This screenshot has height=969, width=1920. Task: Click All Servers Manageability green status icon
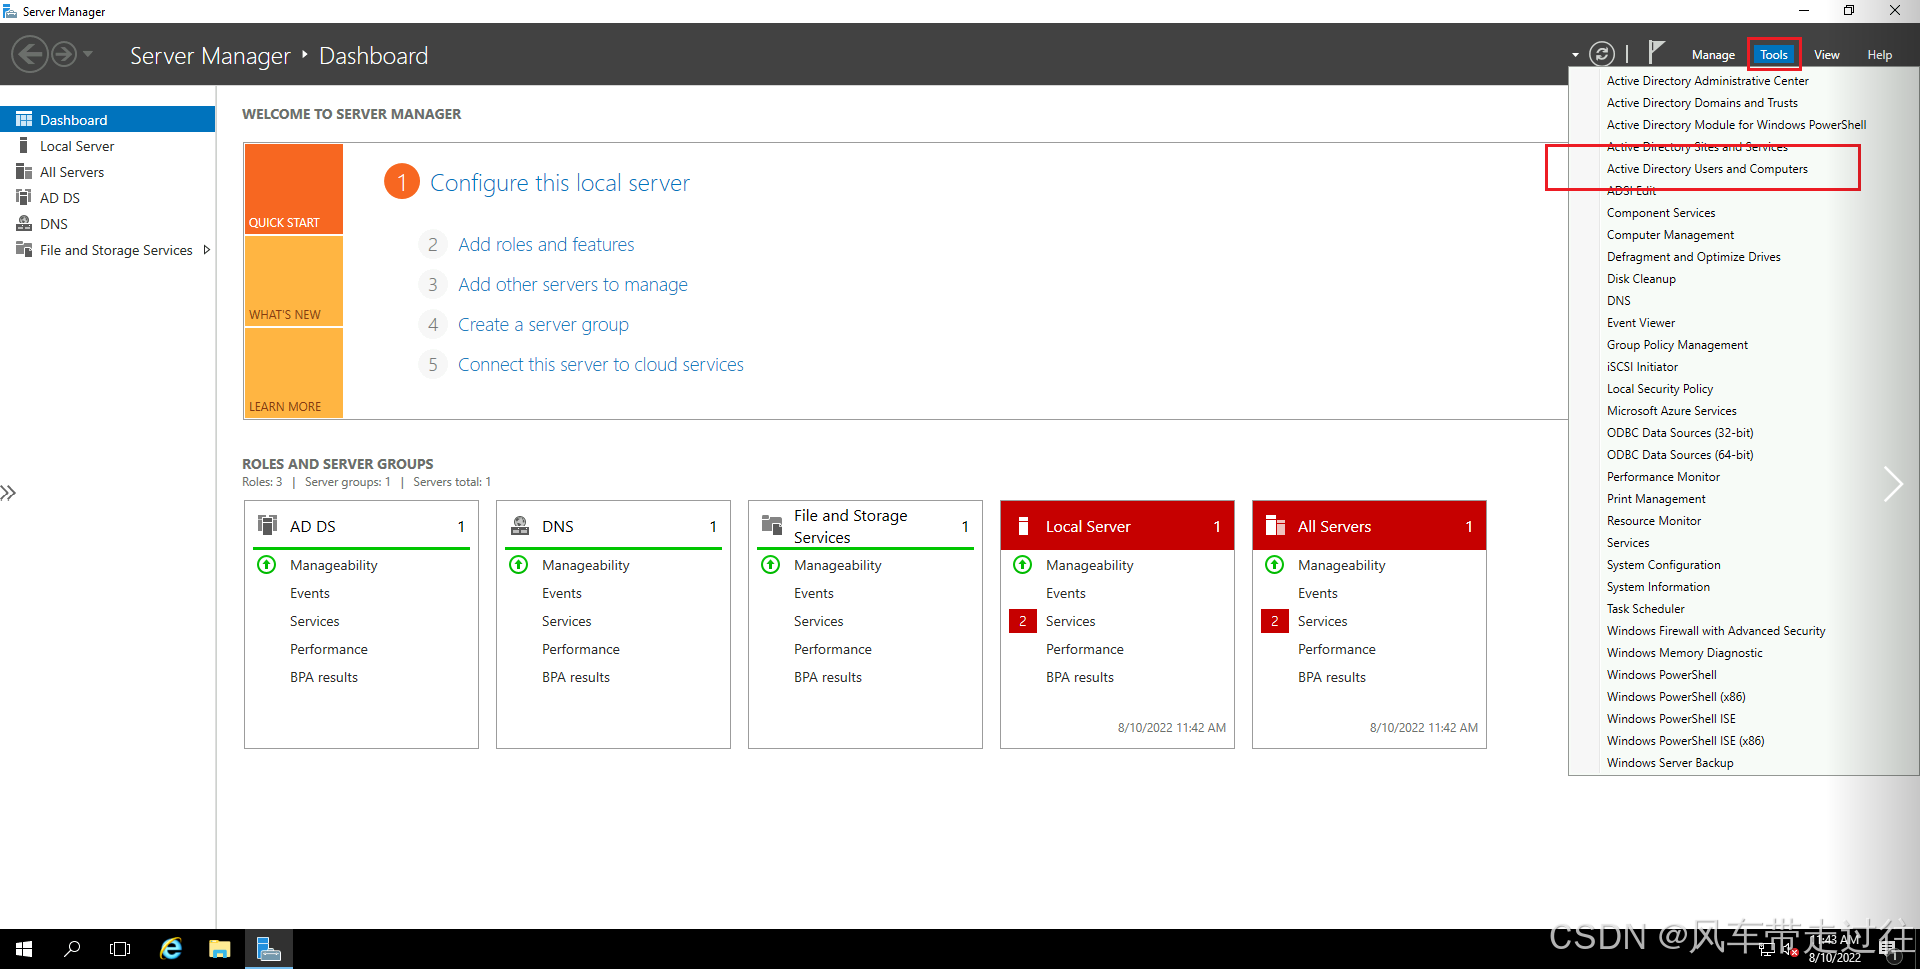1275,565
